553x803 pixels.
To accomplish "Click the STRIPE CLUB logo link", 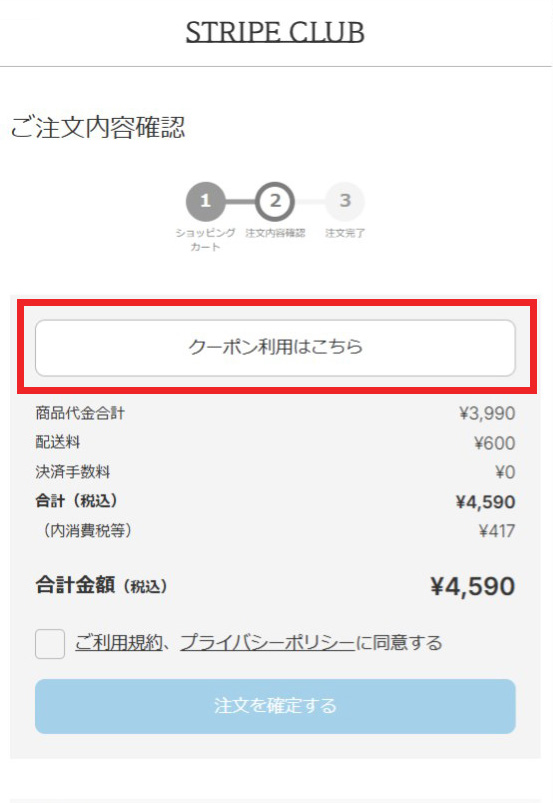I will 275,32.
